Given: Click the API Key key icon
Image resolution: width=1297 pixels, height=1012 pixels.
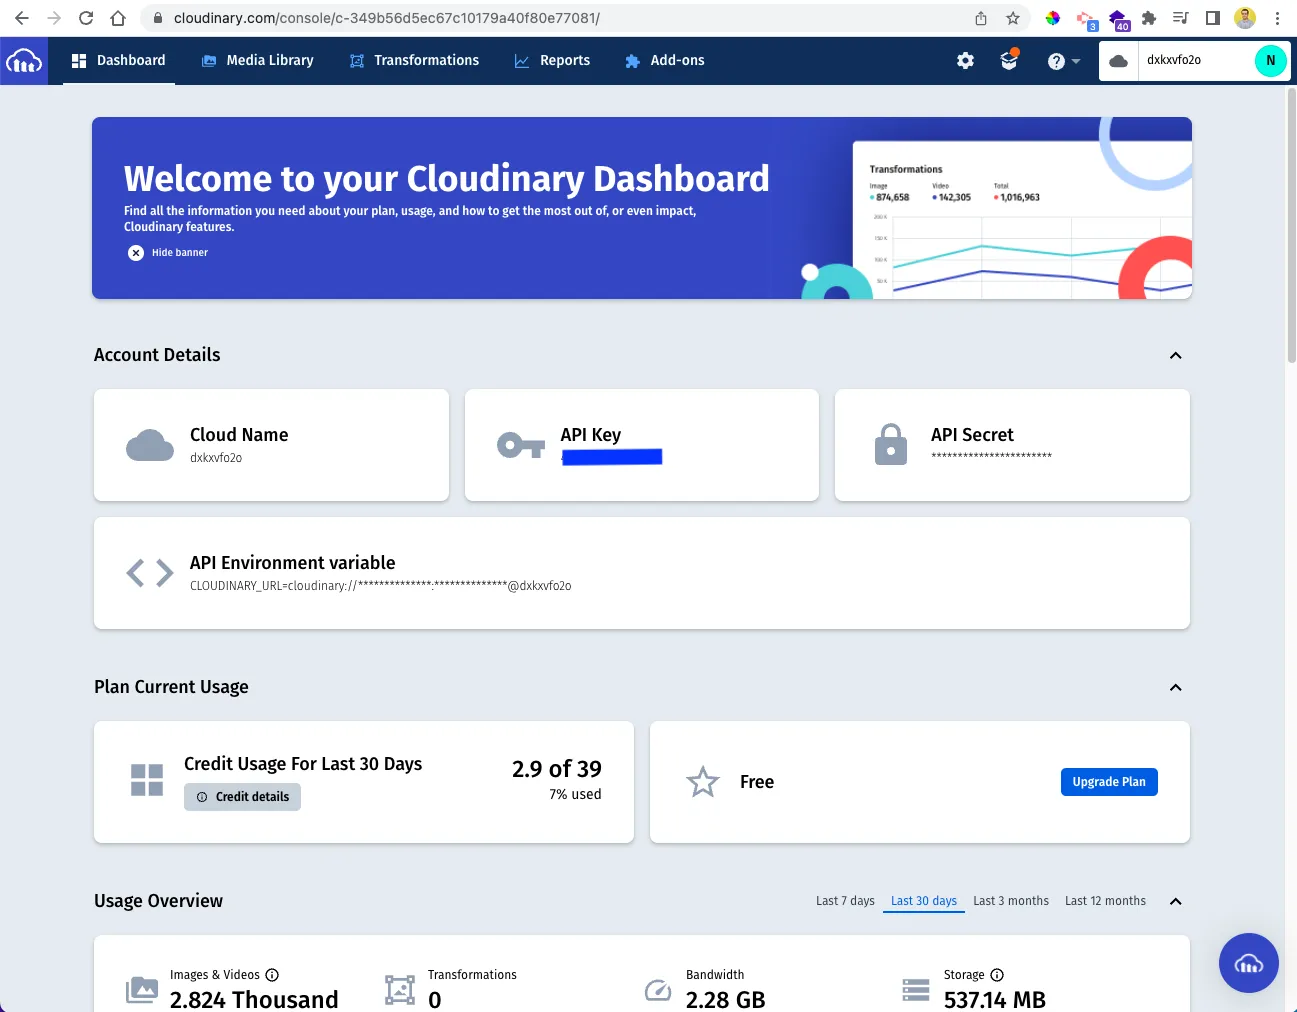Looking at the screenshot, I should pos(521,445).
